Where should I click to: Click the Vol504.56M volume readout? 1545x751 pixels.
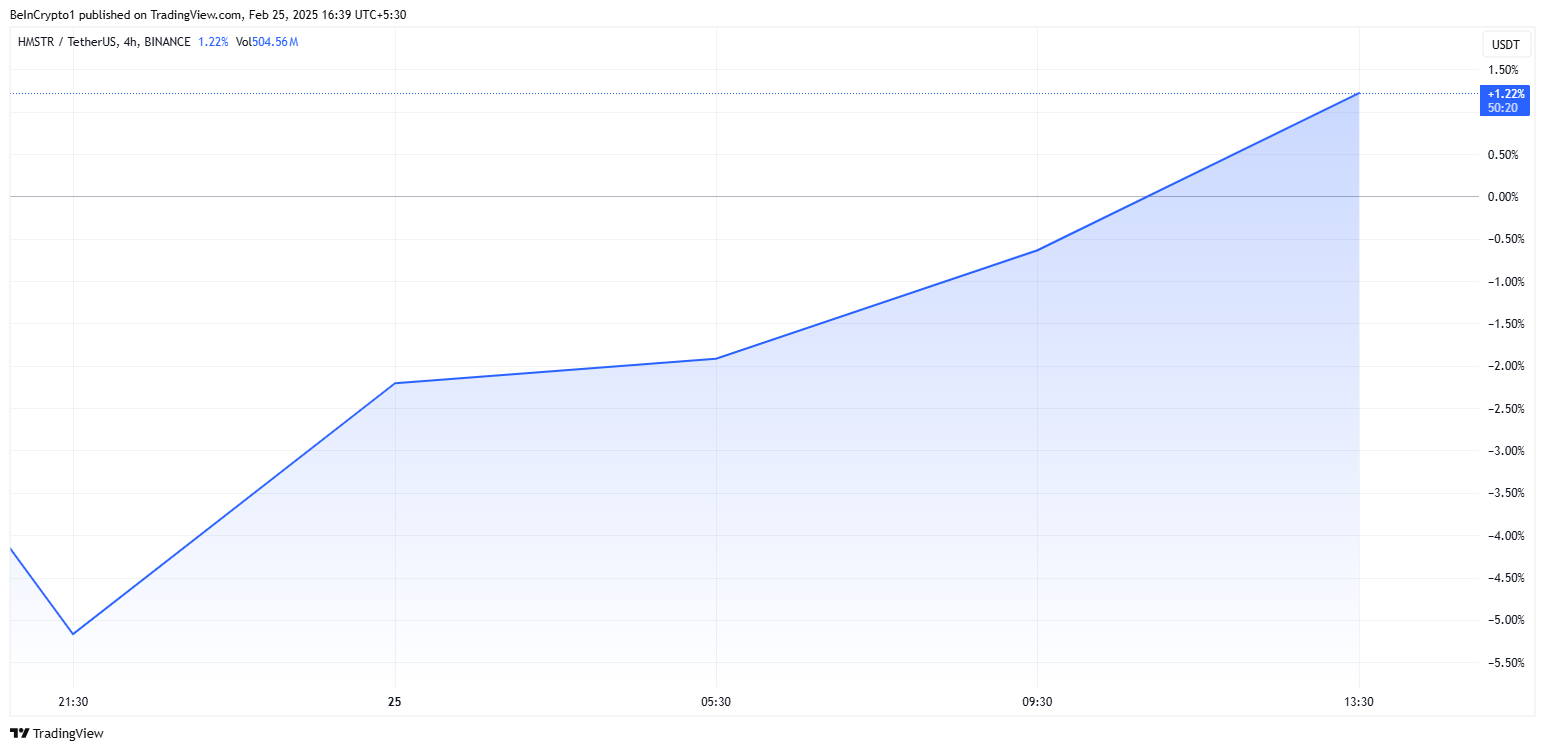[x=266, y=42]
